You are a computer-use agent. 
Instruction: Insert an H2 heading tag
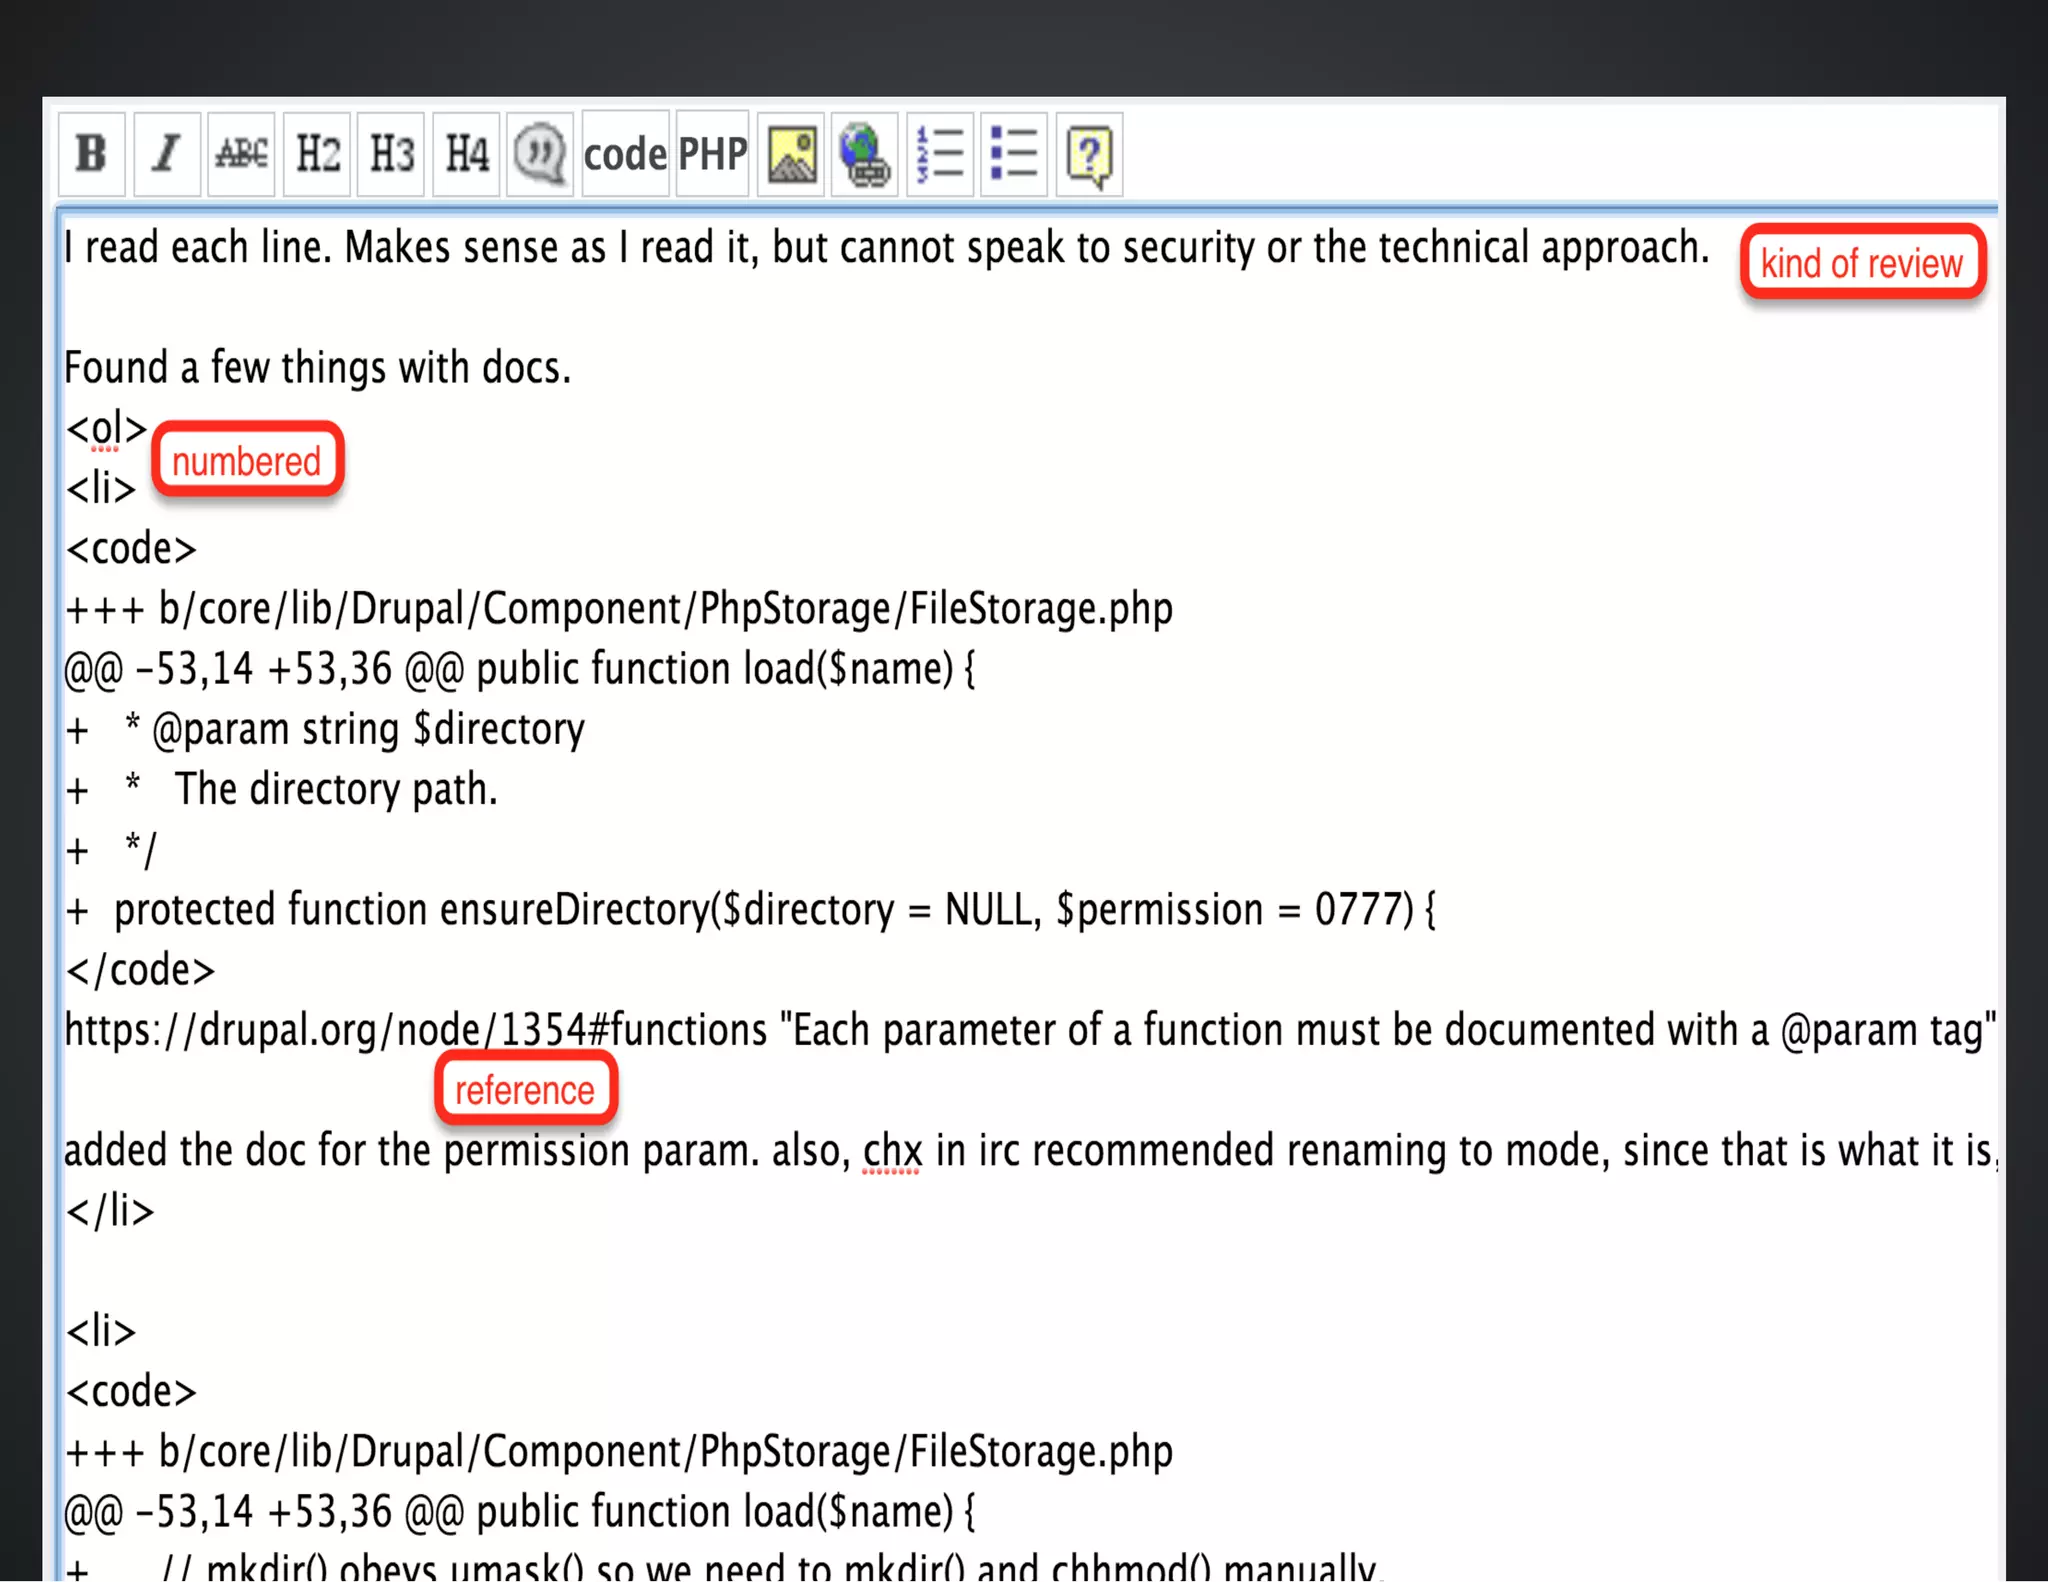point(317,154)
